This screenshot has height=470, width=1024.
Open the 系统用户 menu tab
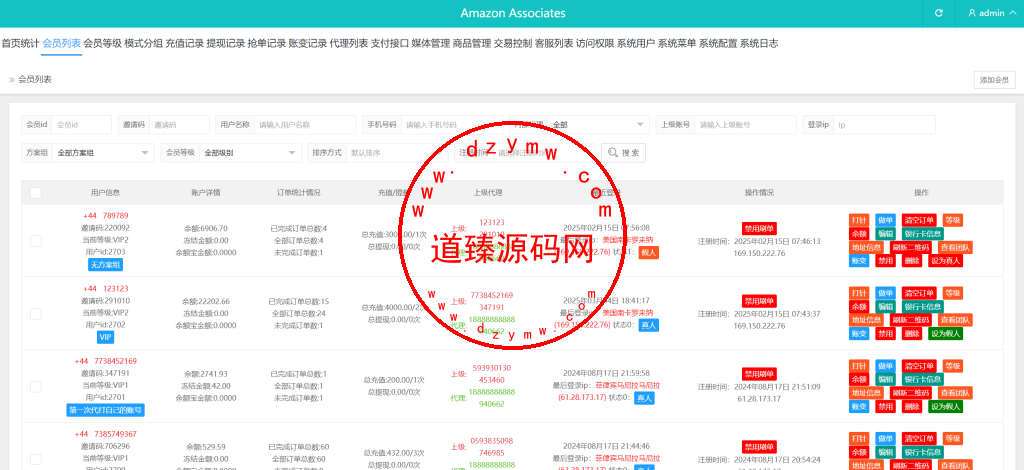click(x=636, y=44)
